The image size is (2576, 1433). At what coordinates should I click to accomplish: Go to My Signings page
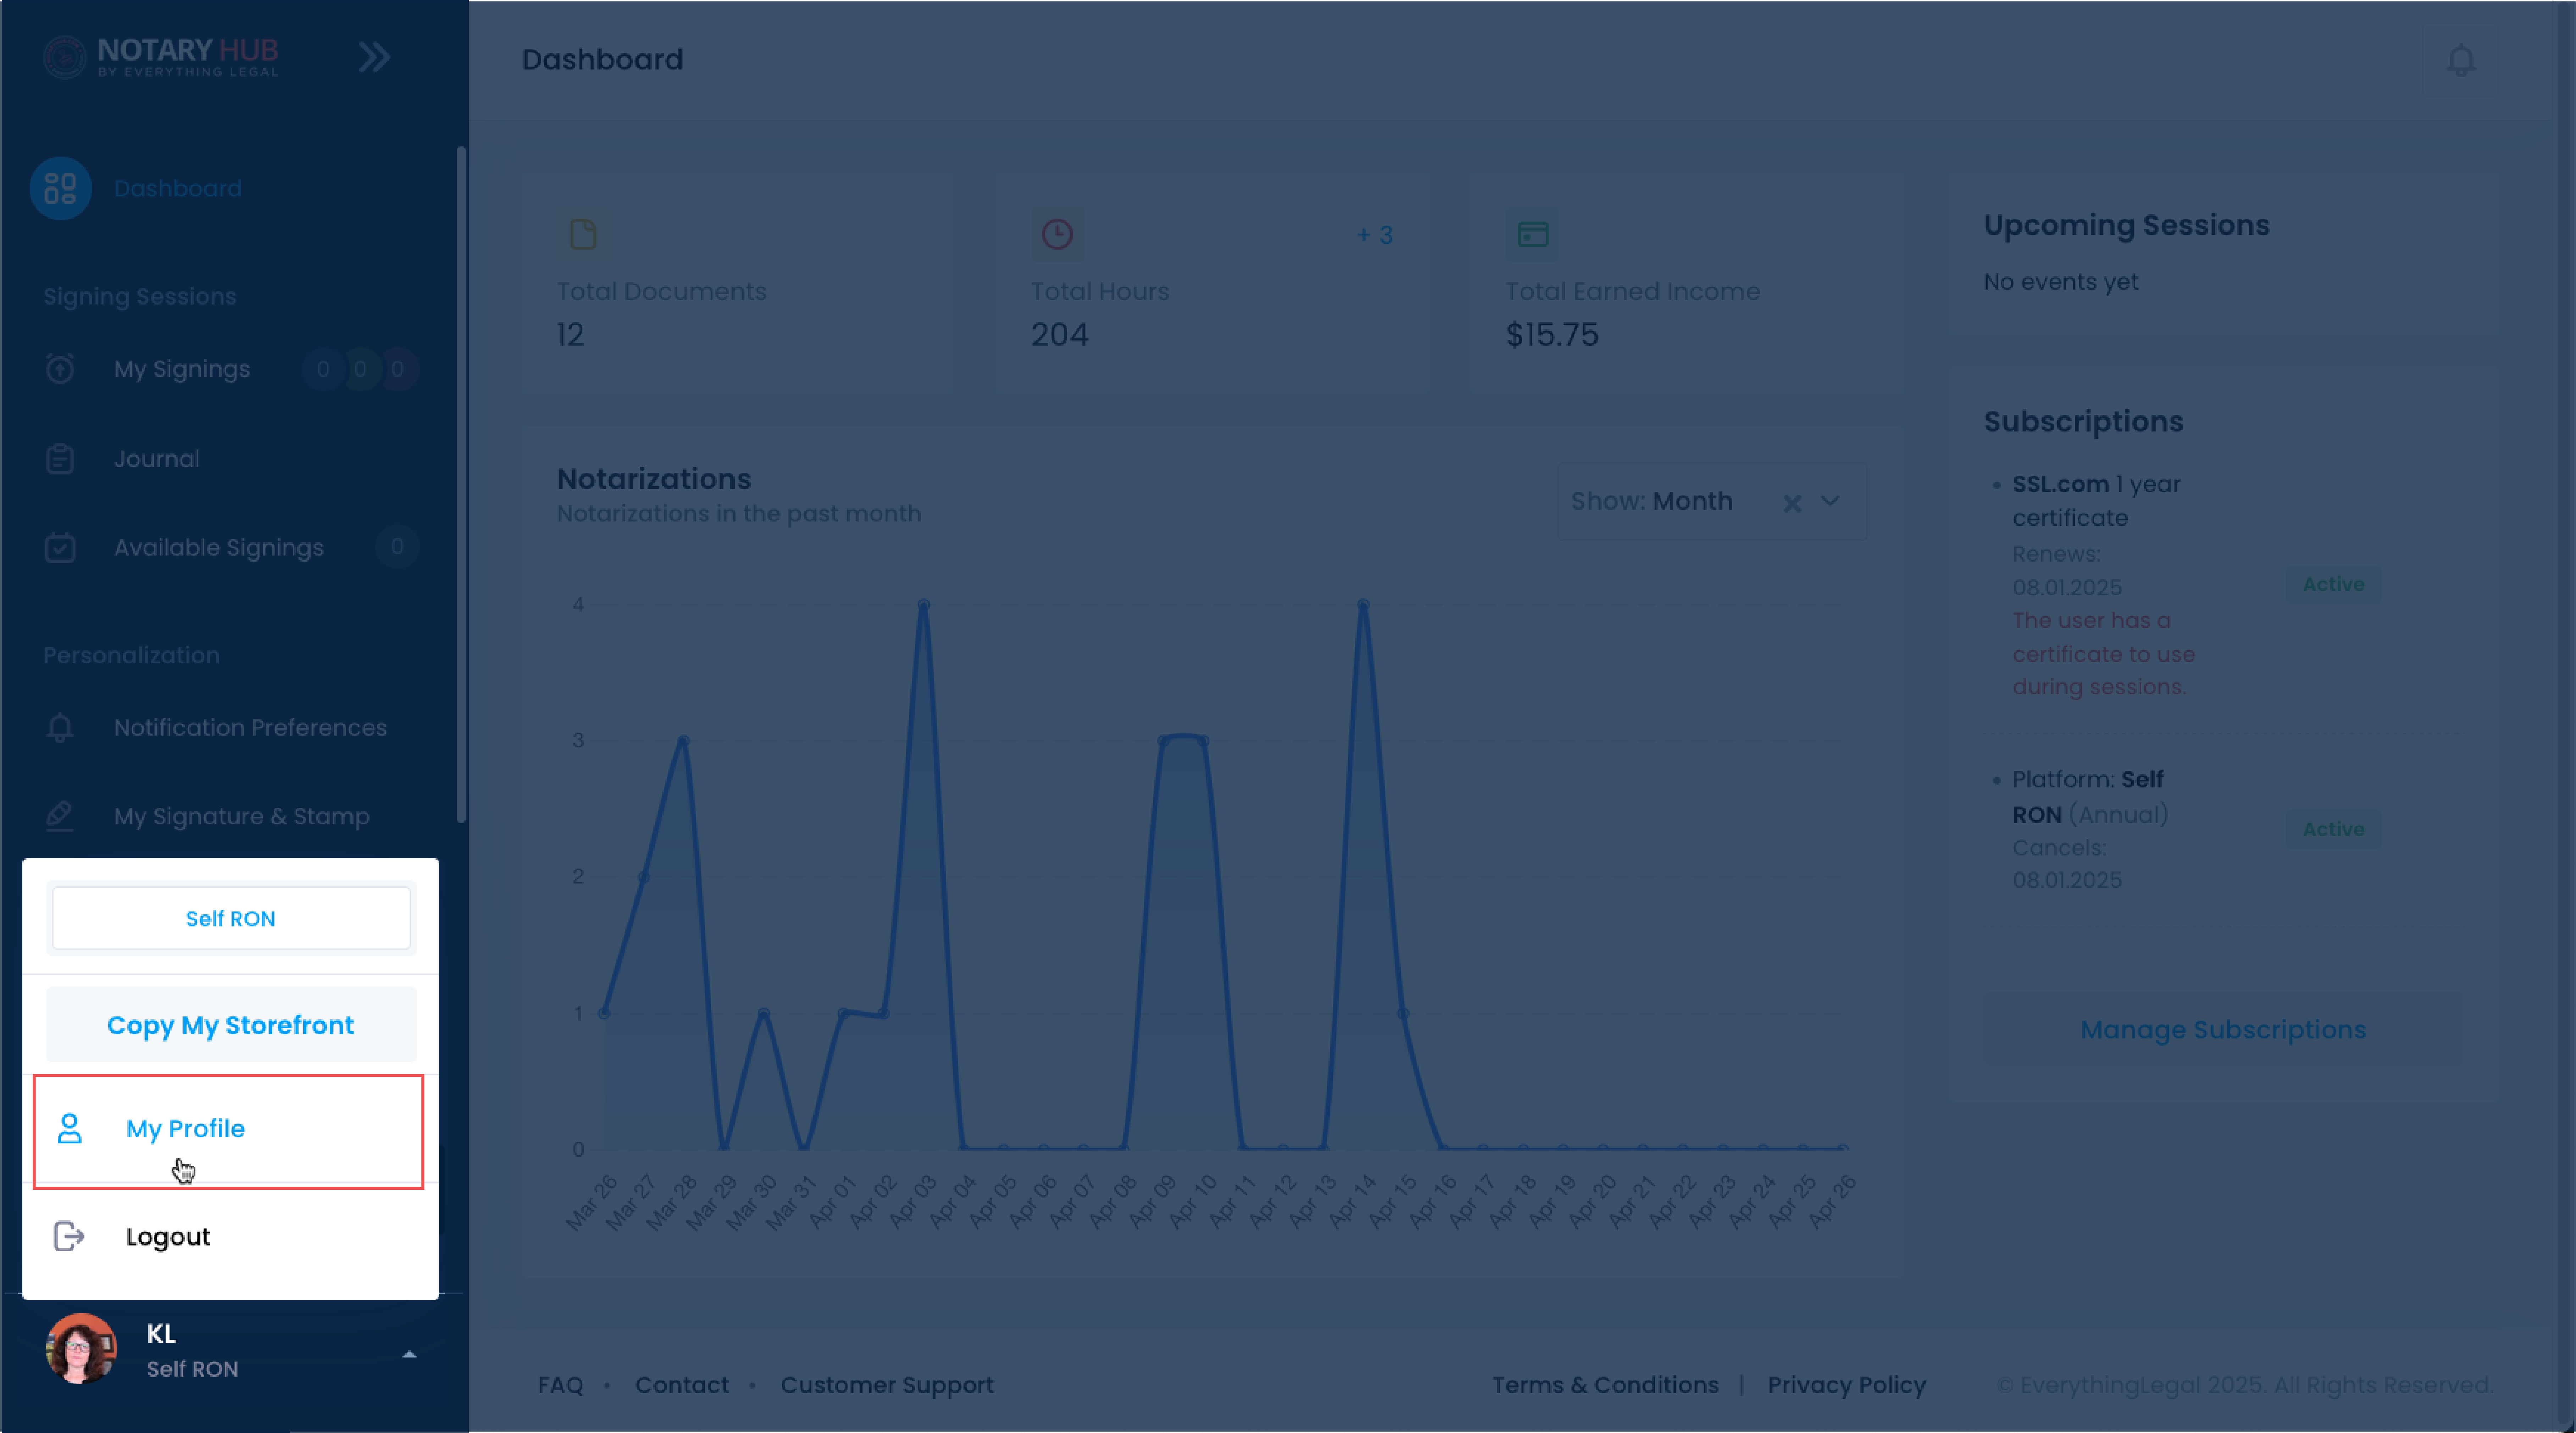[x=182, y=369]
